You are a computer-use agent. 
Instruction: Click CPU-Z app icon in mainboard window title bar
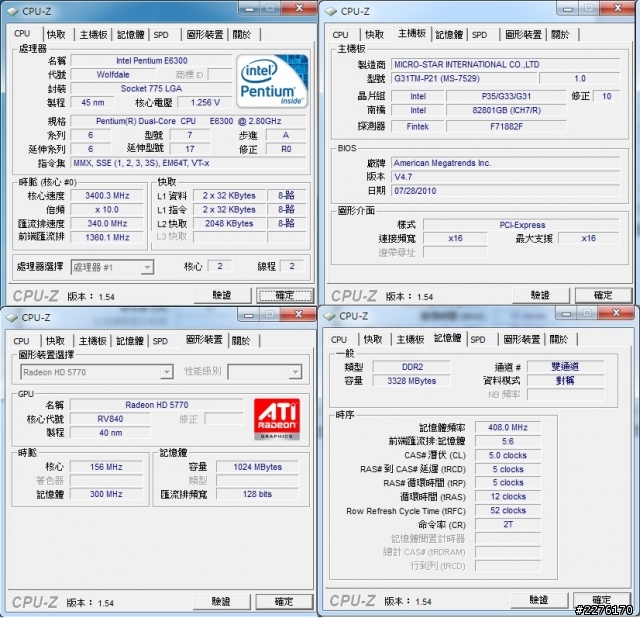331,11
